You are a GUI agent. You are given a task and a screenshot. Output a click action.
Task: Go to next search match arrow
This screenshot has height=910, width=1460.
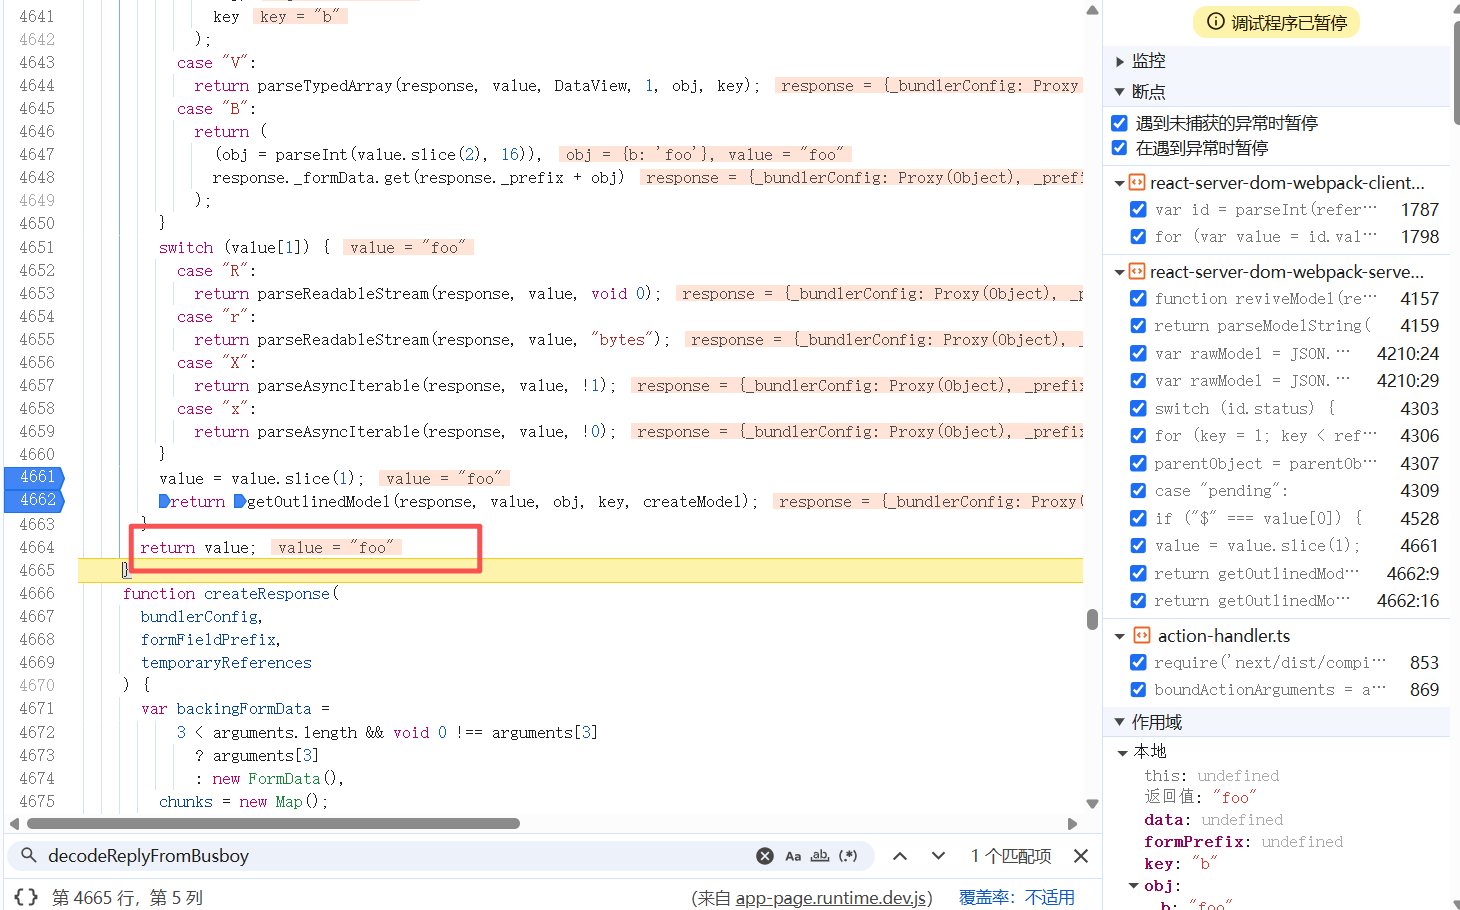938,856
